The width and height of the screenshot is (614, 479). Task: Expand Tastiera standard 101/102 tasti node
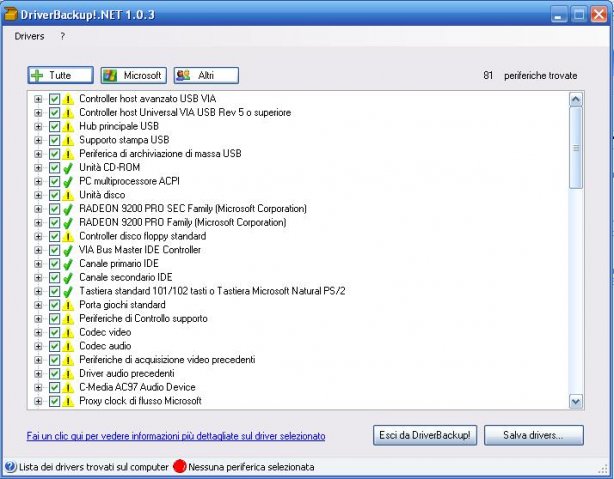[38, 291]
